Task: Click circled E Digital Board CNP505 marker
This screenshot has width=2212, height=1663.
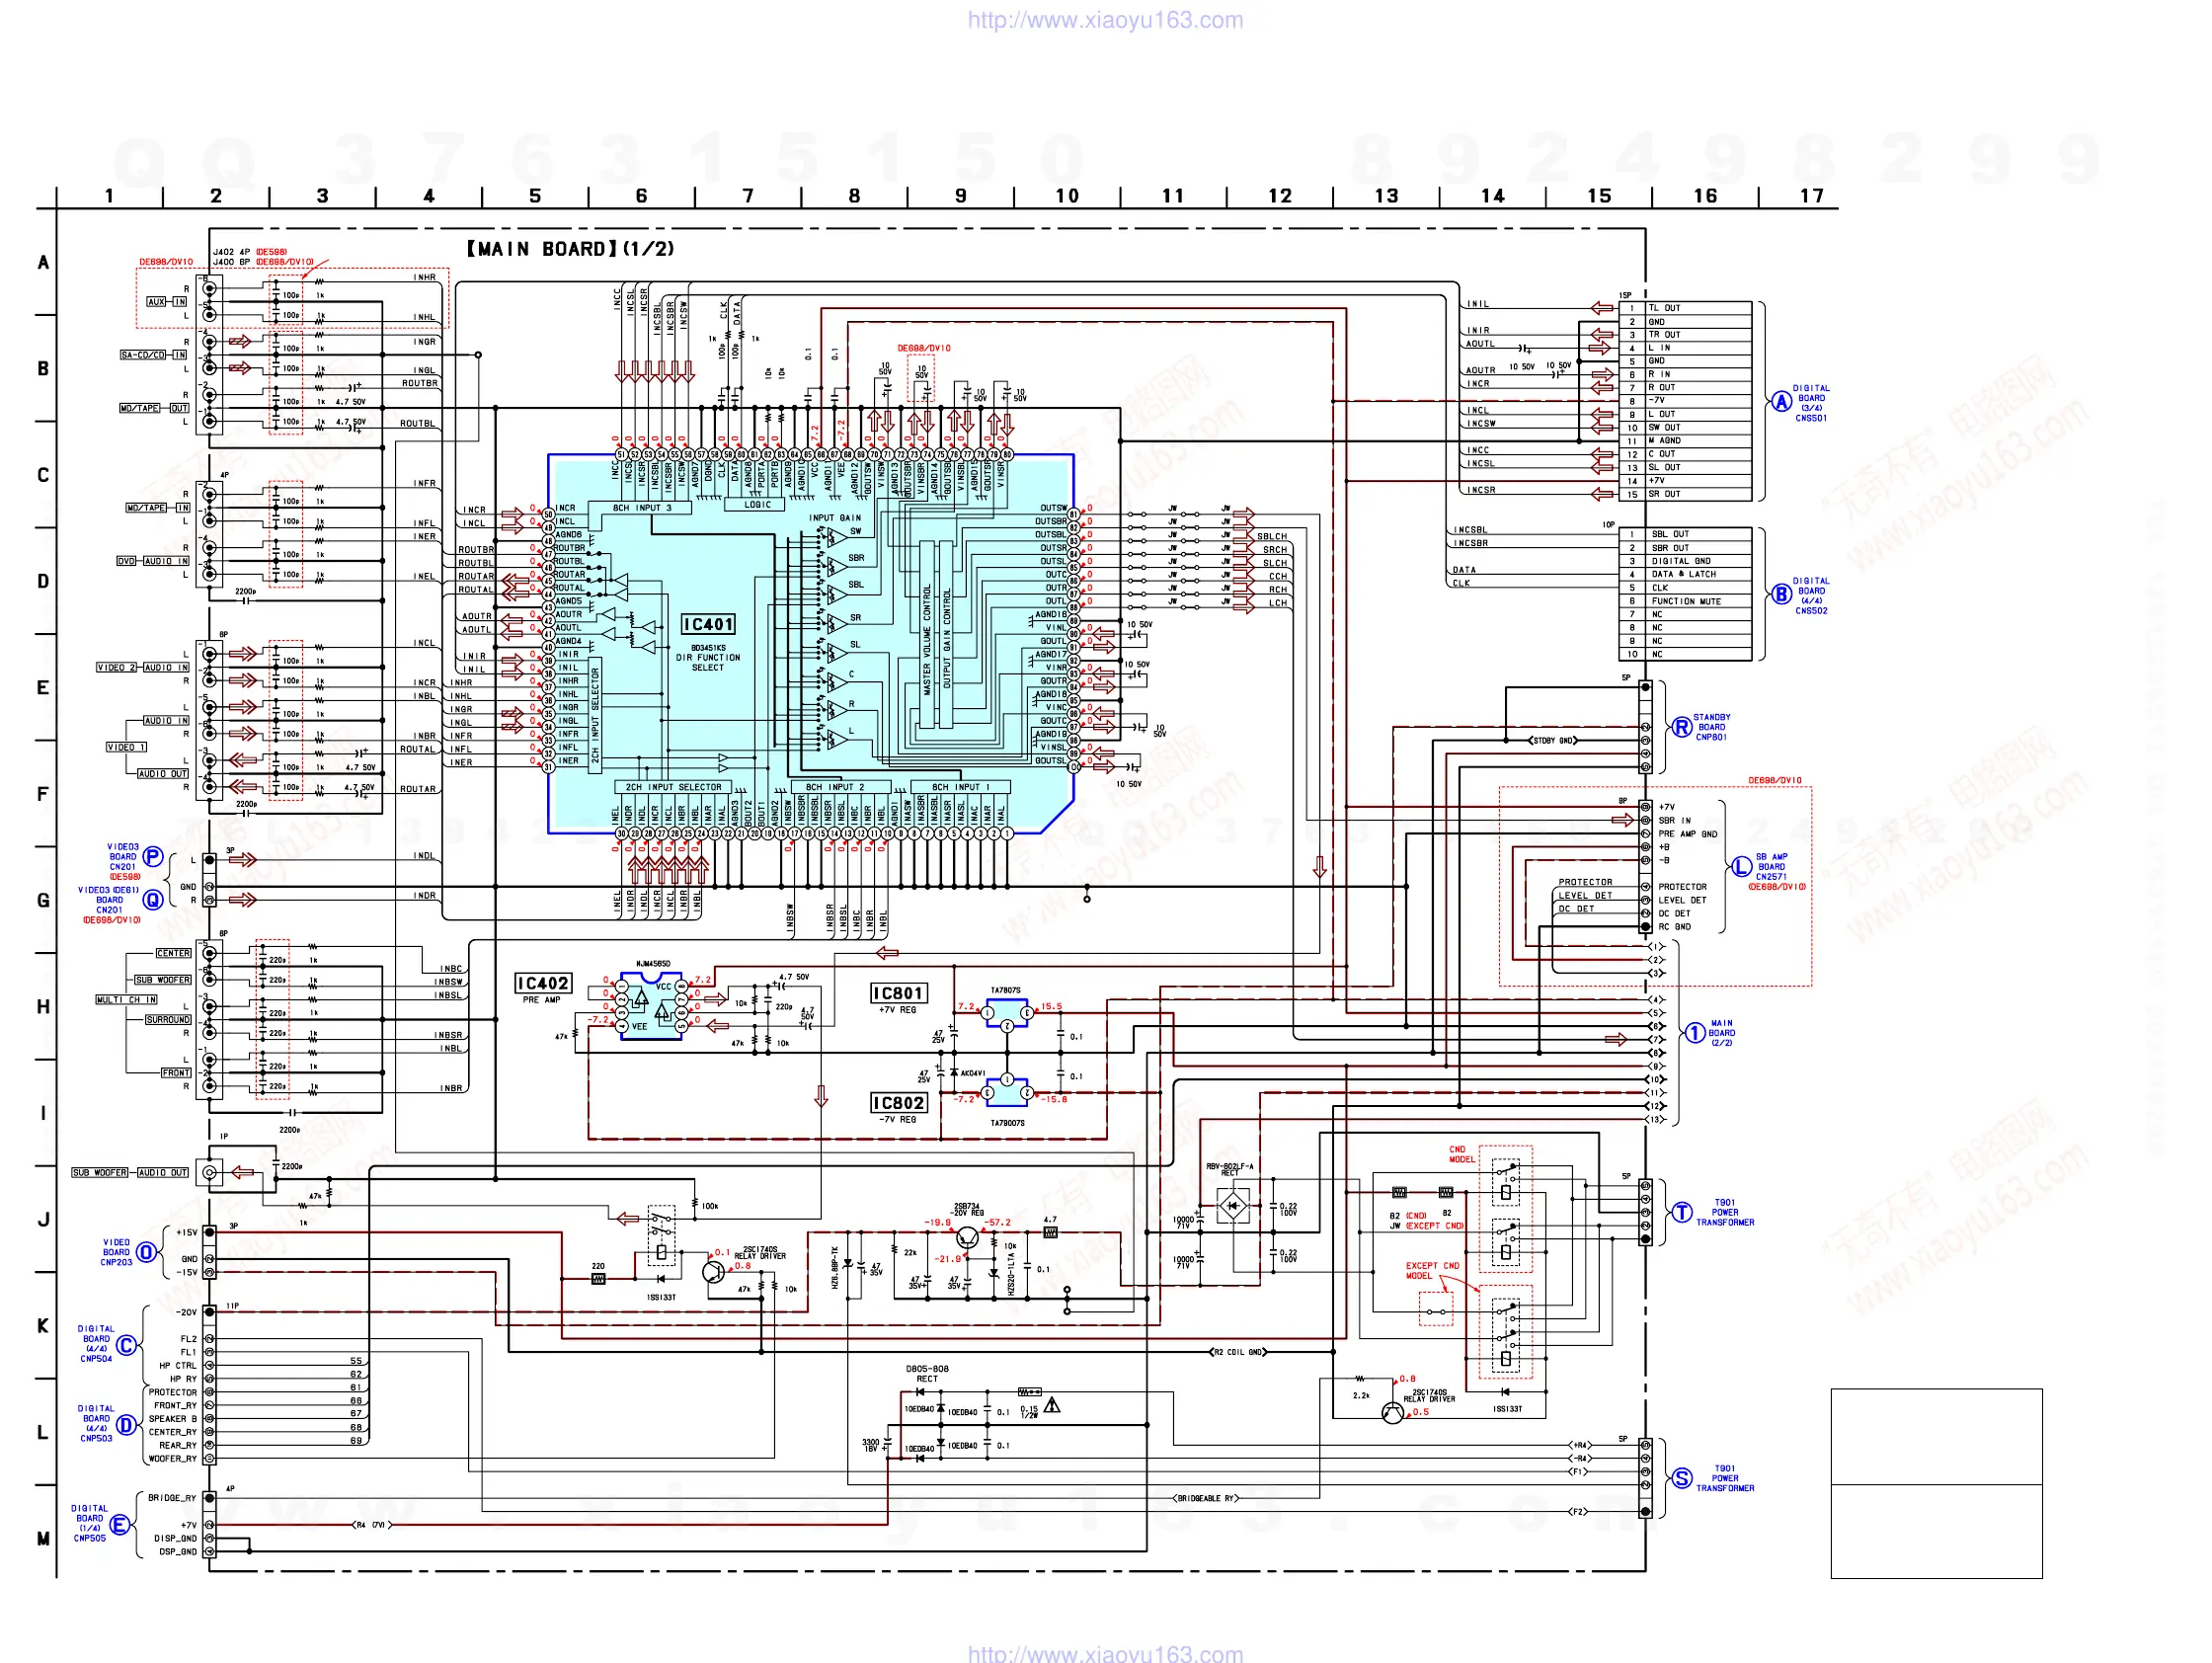Action: (120, 1524)
